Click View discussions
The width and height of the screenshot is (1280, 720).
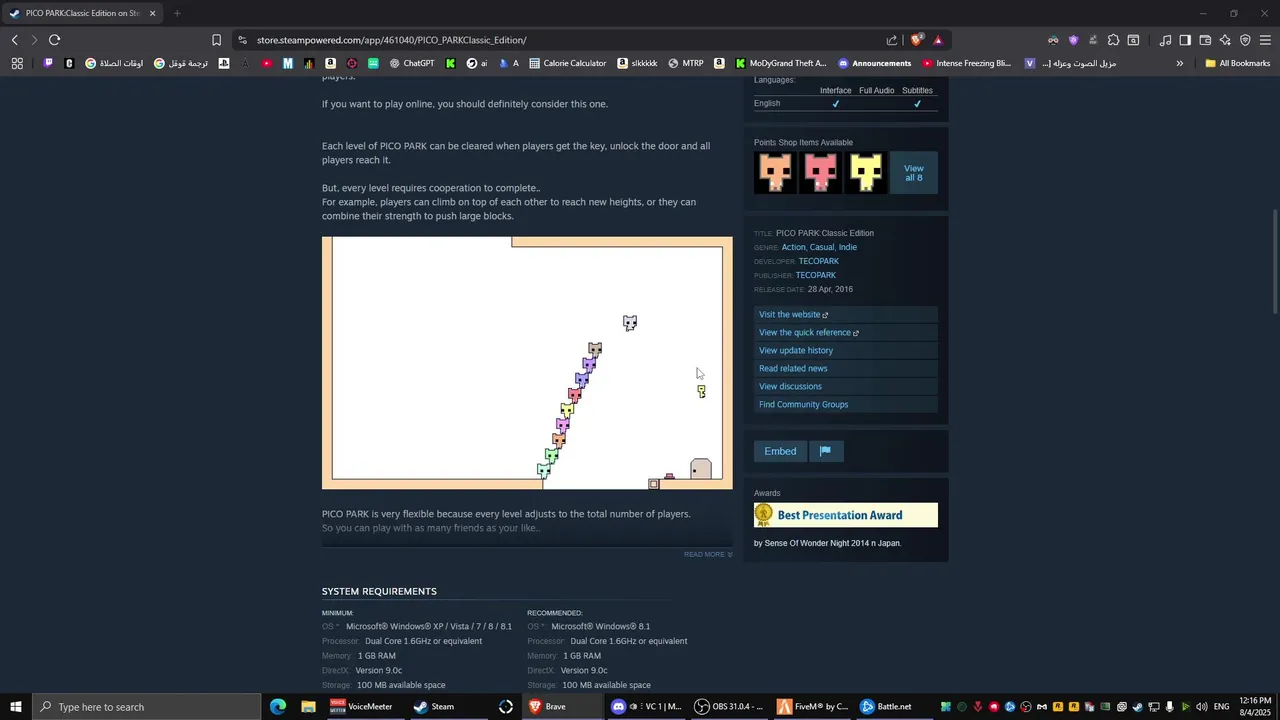tap(846, 386)
